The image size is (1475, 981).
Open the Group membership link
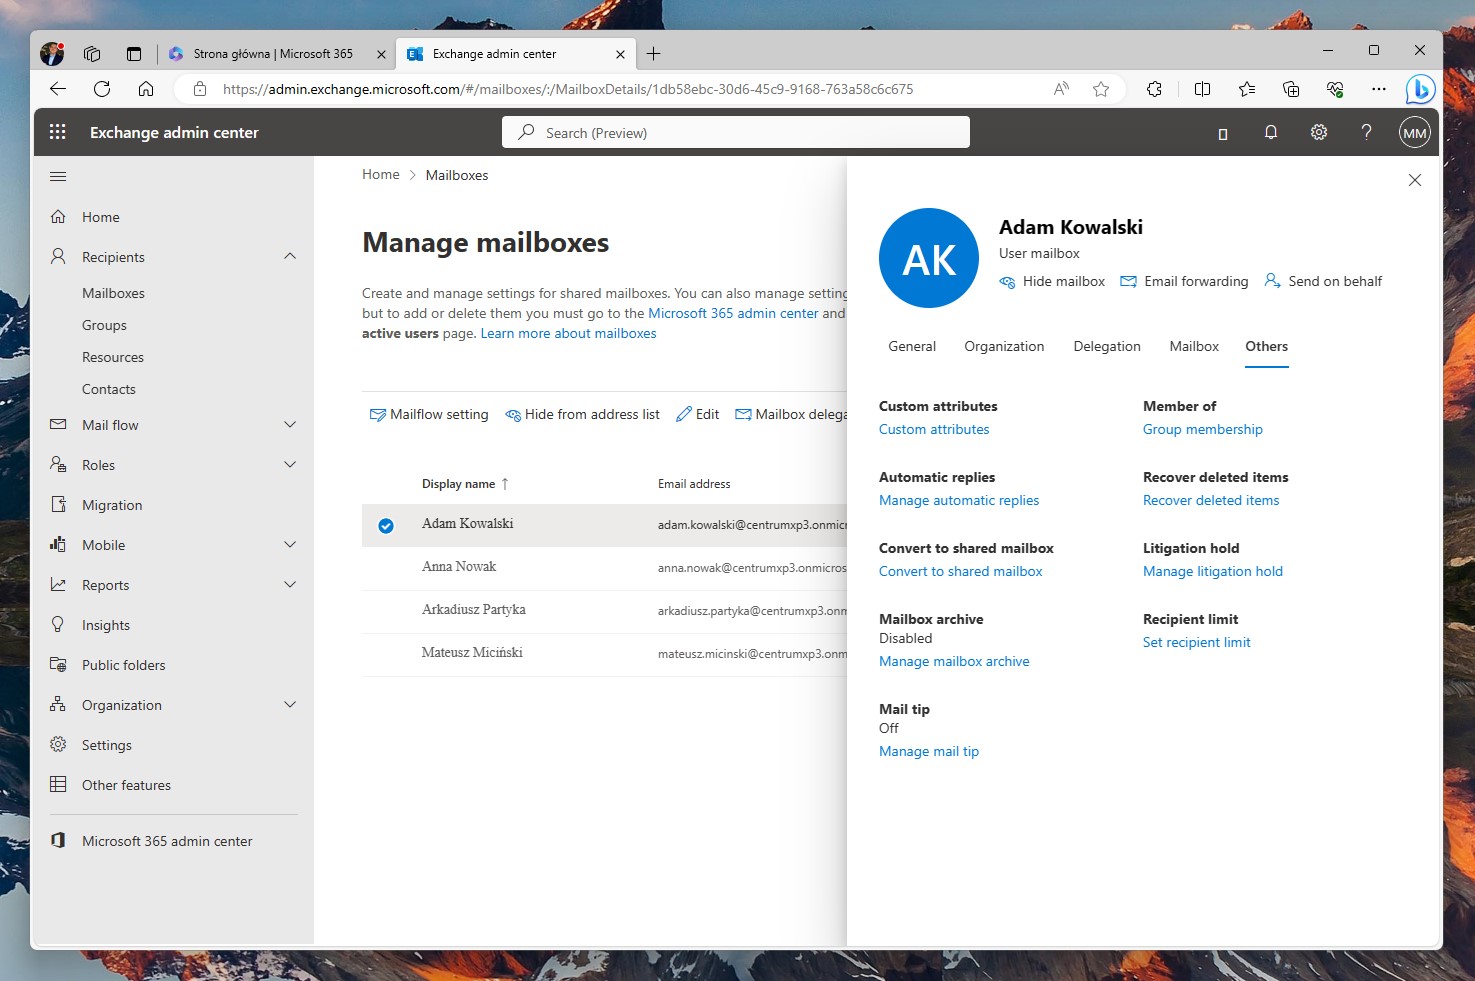coord(1202,430)
